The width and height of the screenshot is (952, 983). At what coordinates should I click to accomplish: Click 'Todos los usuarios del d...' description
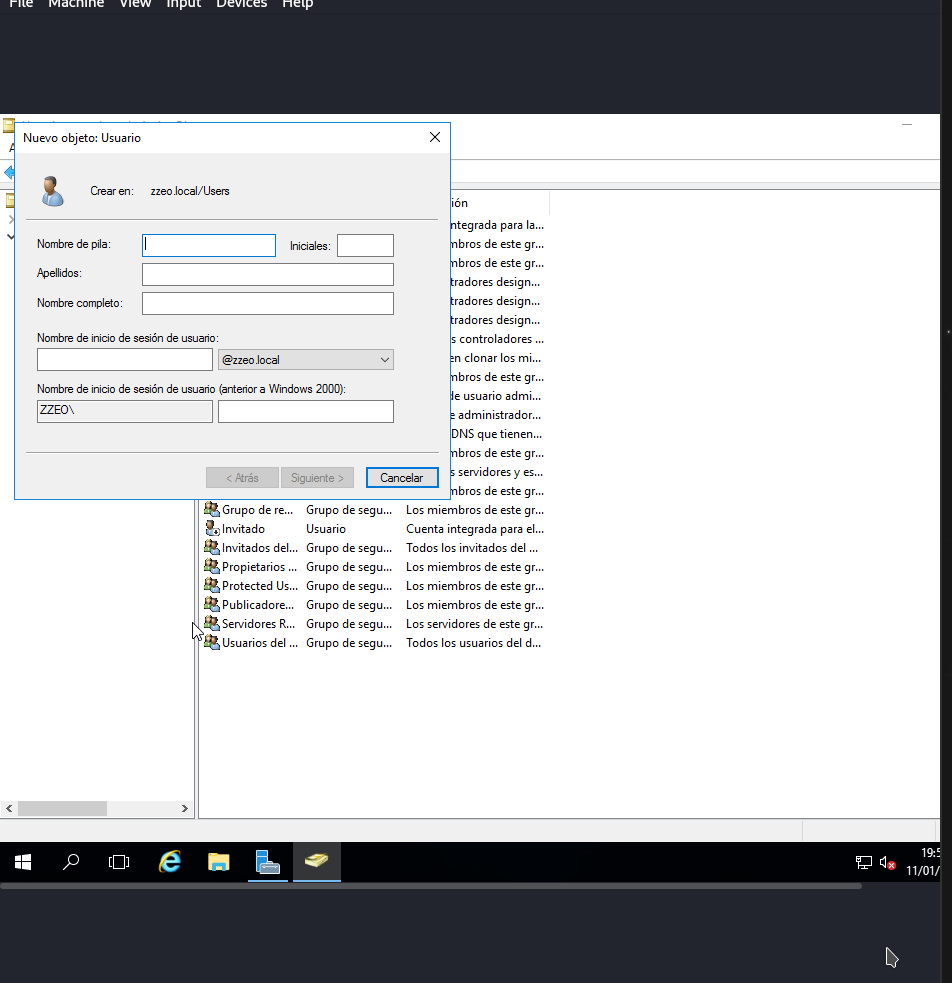[x=473, y=643]
